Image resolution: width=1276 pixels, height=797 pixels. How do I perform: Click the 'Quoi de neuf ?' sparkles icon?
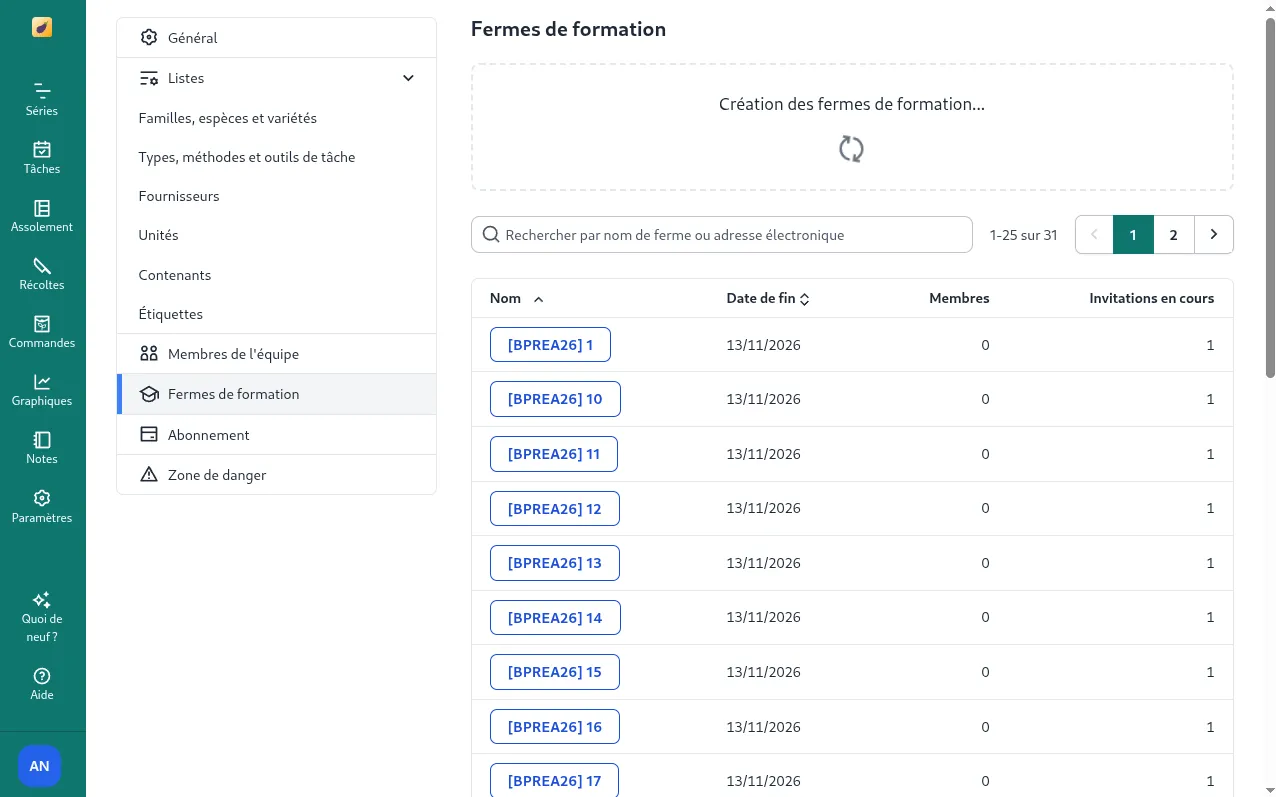point(41,600)
